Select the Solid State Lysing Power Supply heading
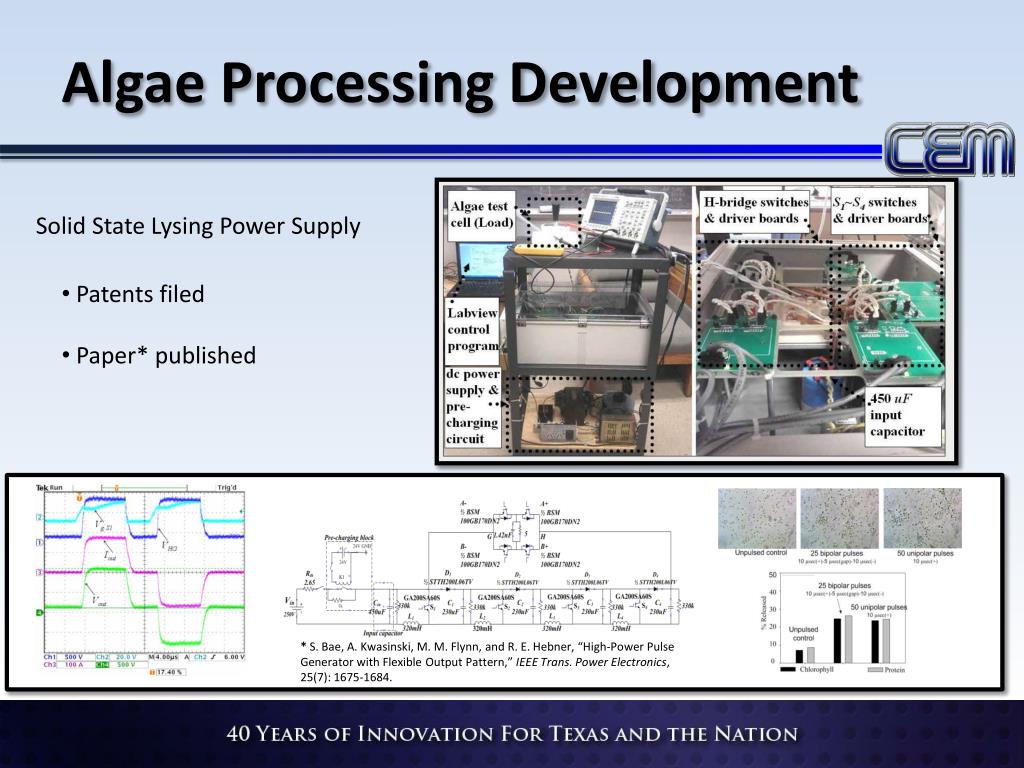The image size is (1024, 768). point(199,225)
